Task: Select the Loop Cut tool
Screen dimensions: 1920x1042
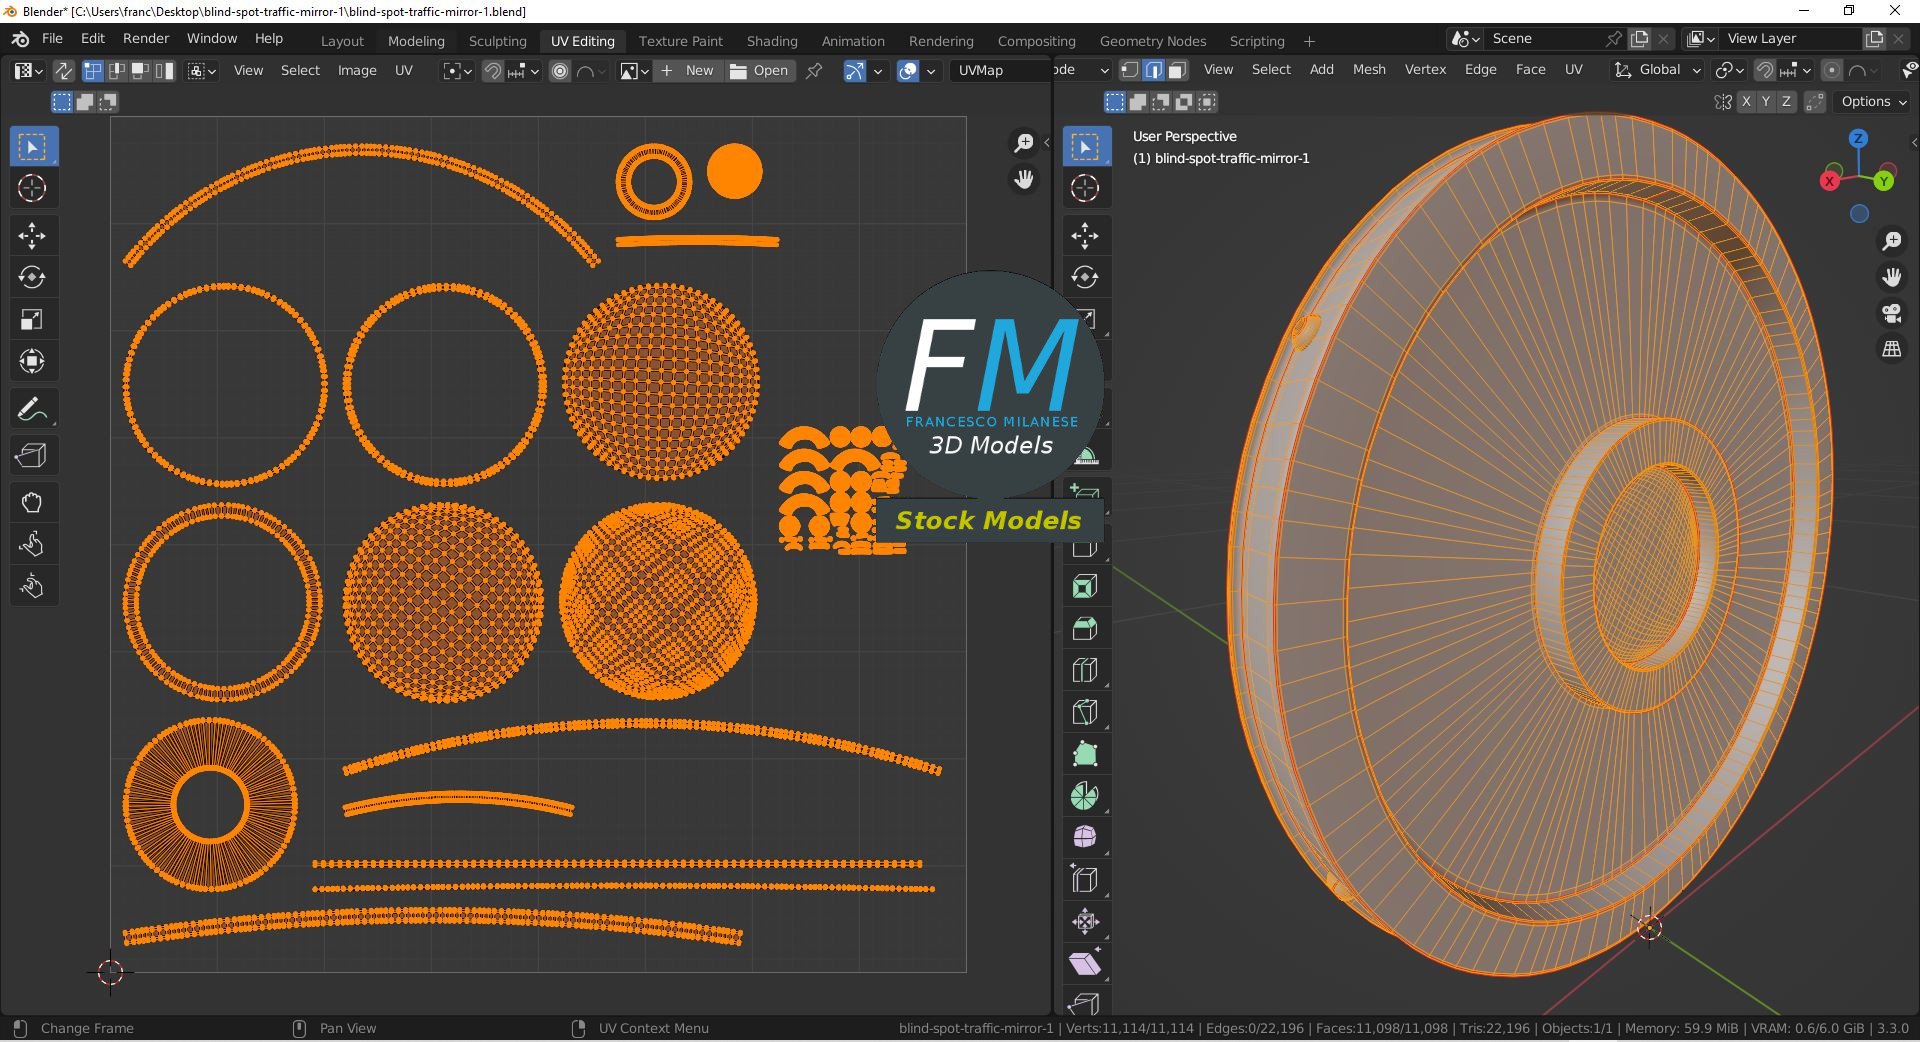Action: [1085, 670]
